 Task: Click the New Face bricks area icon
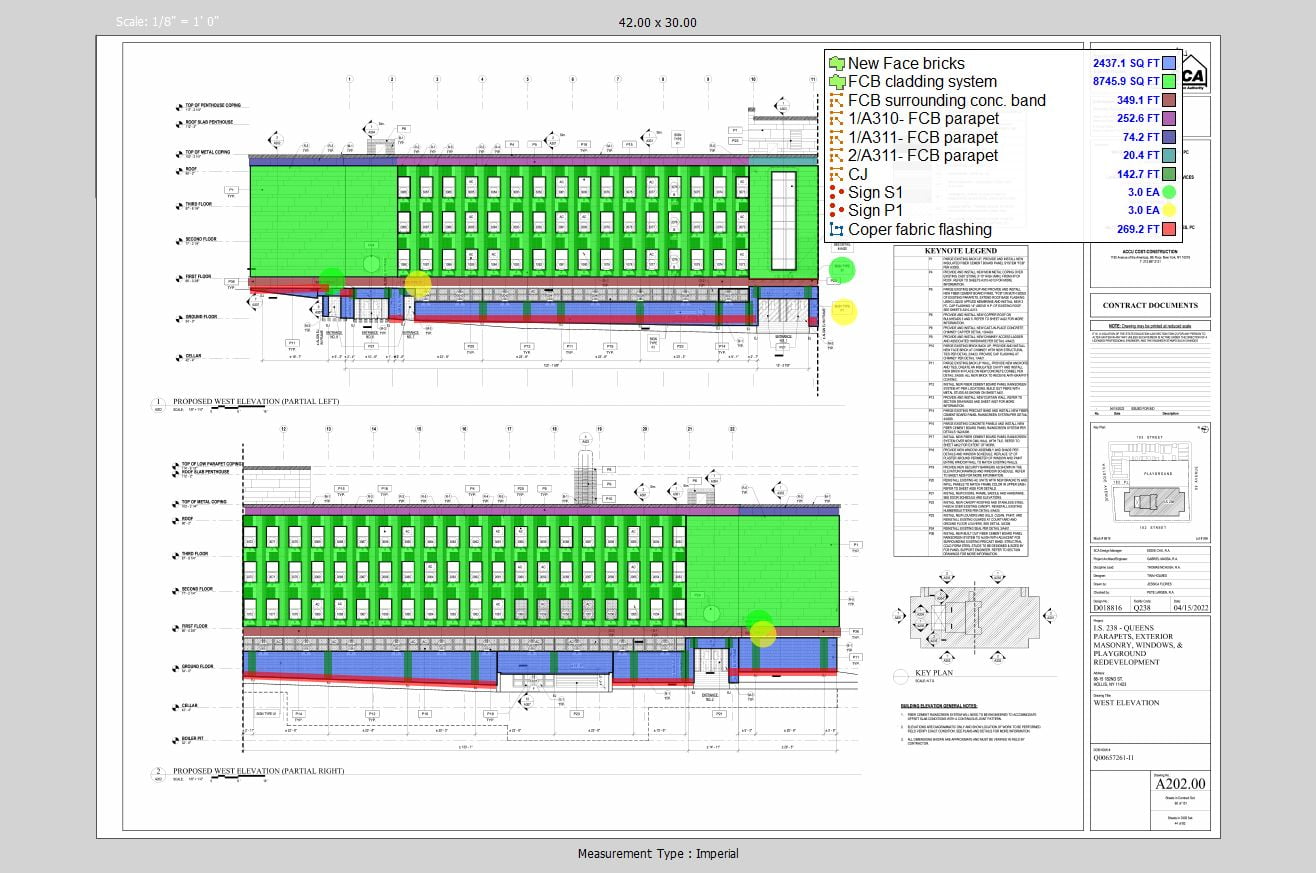click(x=837, y=63)
